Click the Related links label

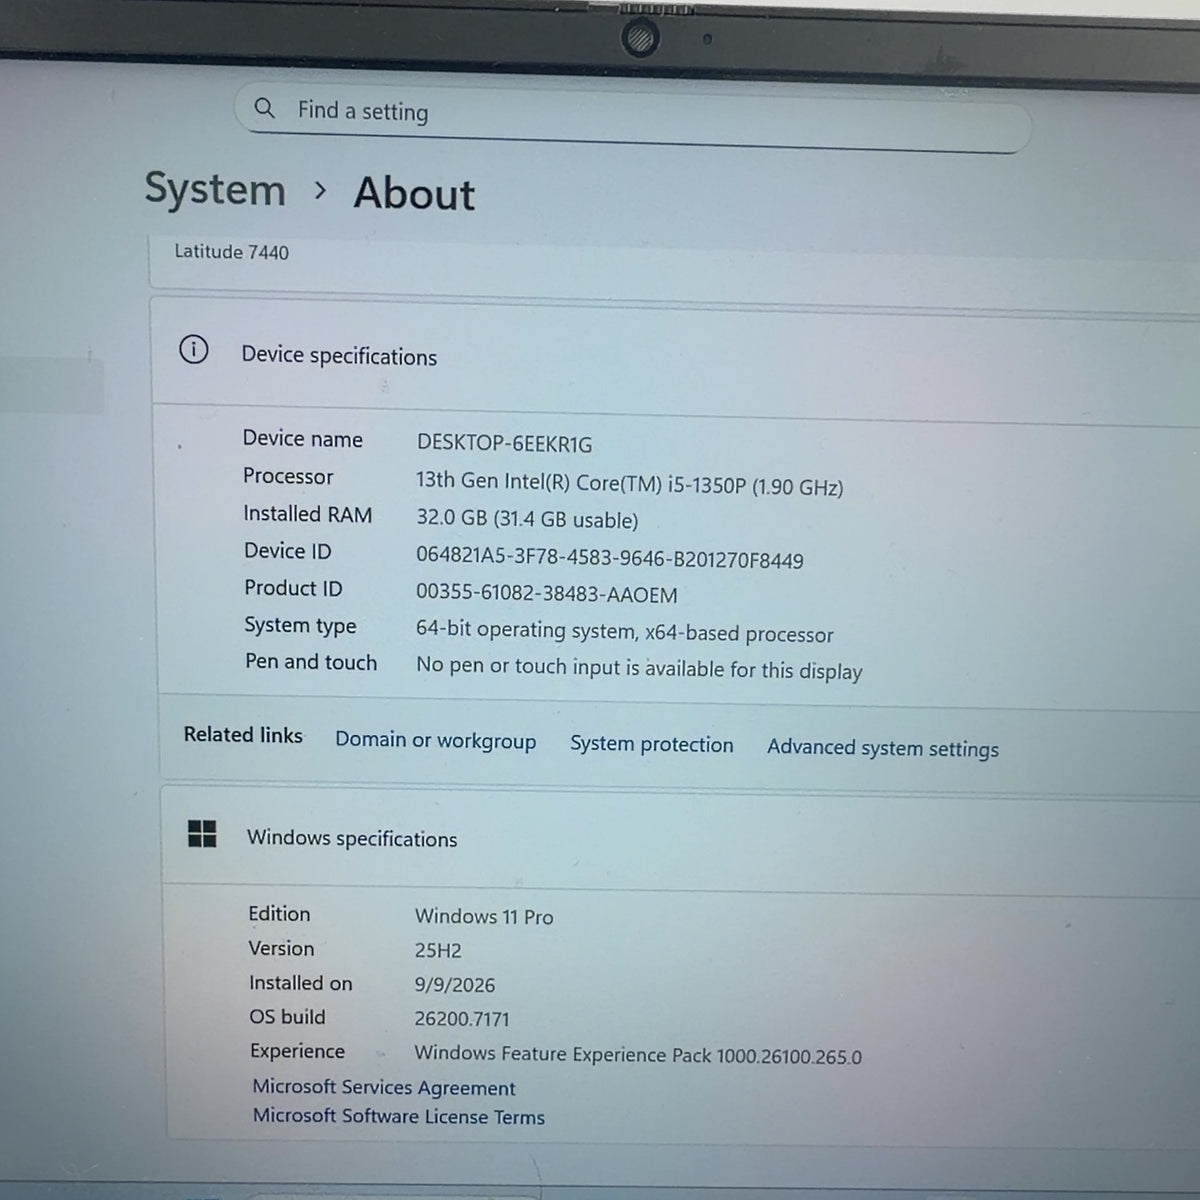pos(243,735)
